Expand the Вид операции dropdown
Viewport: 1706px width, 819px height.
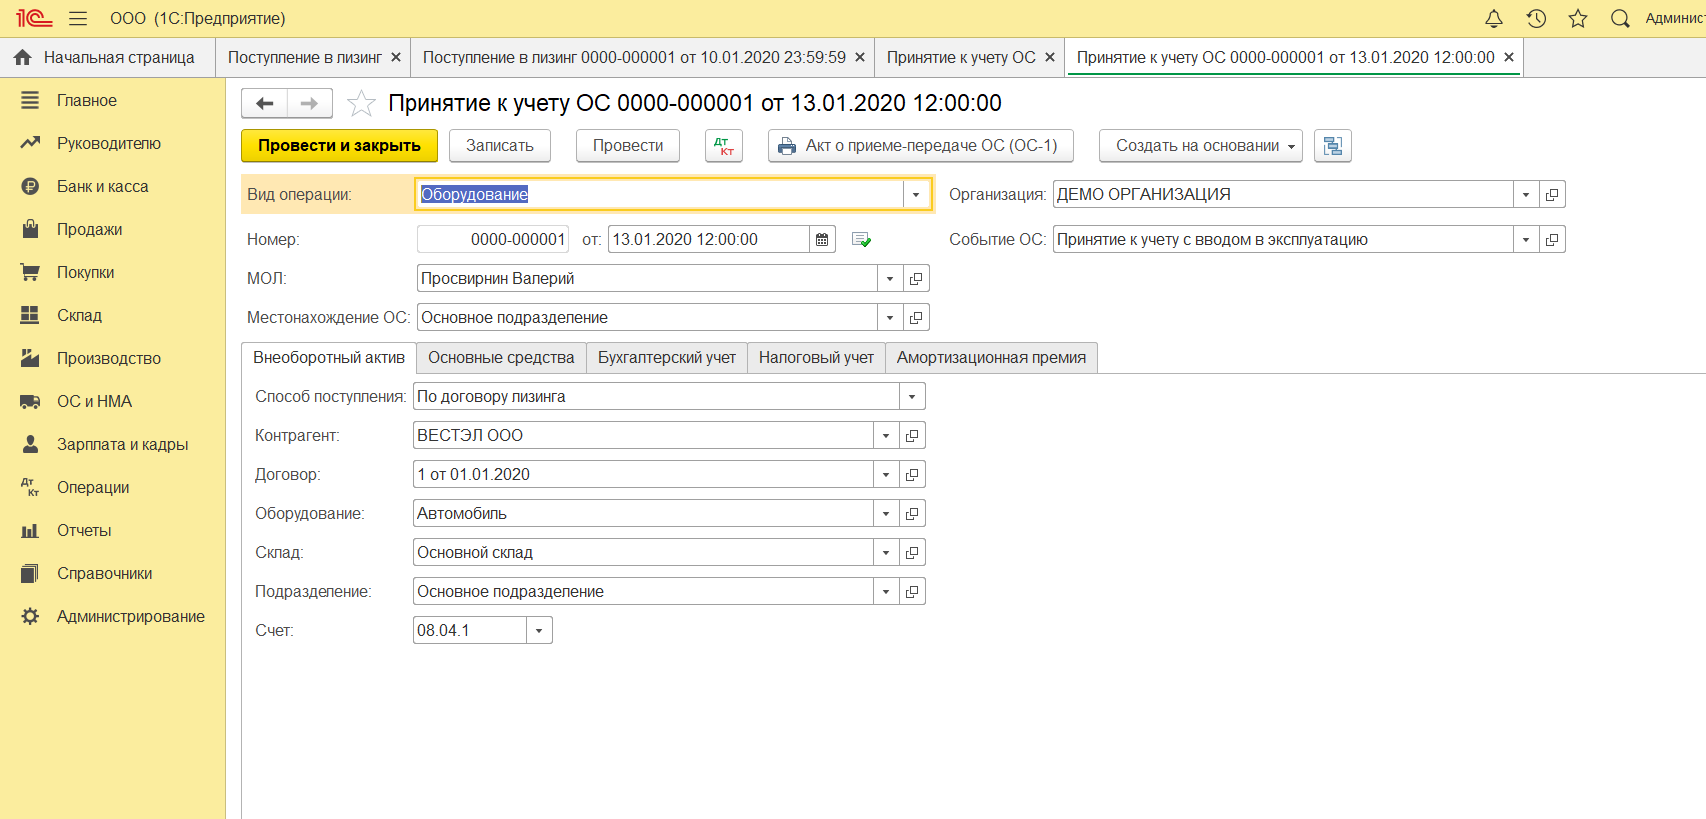[916, 194]
